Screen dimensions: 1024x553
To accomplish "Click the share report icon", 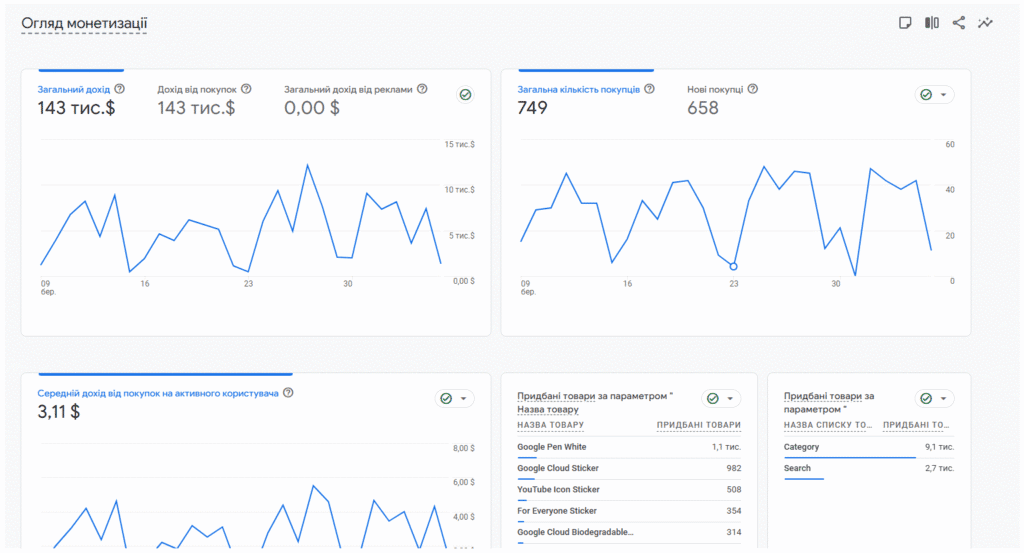I will click(x=959, y=23).
